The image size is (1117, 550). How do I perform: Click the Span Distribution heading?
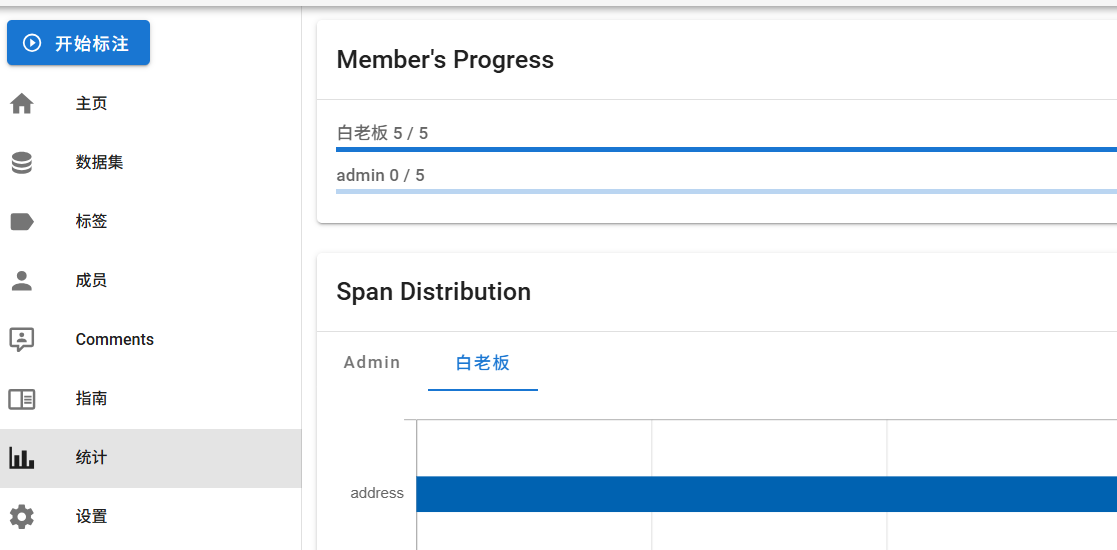(434, 291)
